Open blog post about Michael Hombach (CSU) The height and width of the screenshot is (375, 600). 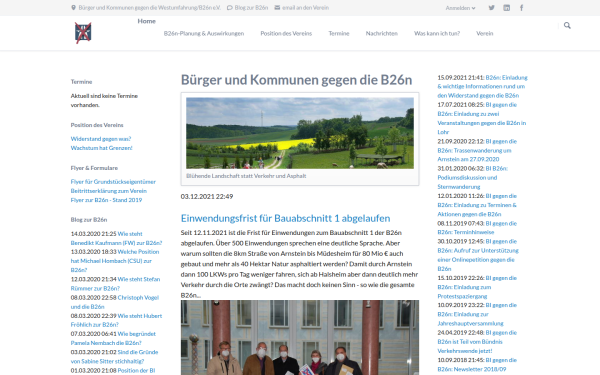click(x=115, y=261)
